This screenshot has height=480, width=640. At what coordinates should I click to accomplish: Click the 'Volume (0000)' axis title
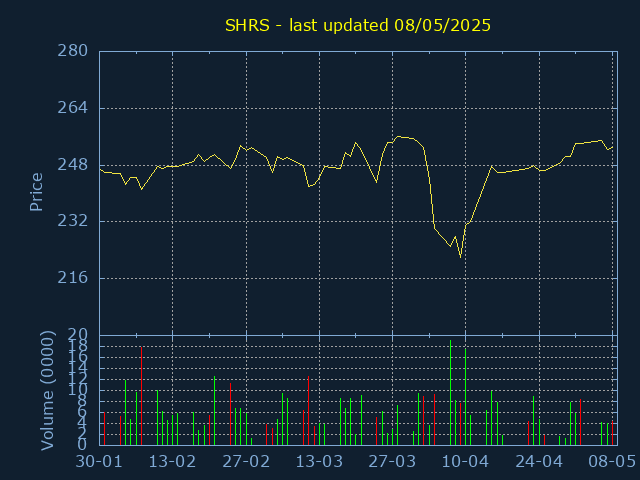click(x=47, y=390)
